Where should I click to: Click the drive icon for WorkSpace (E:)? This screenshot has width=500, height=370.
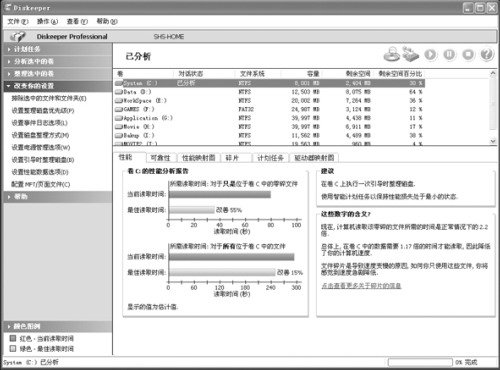tap(119, 100)
